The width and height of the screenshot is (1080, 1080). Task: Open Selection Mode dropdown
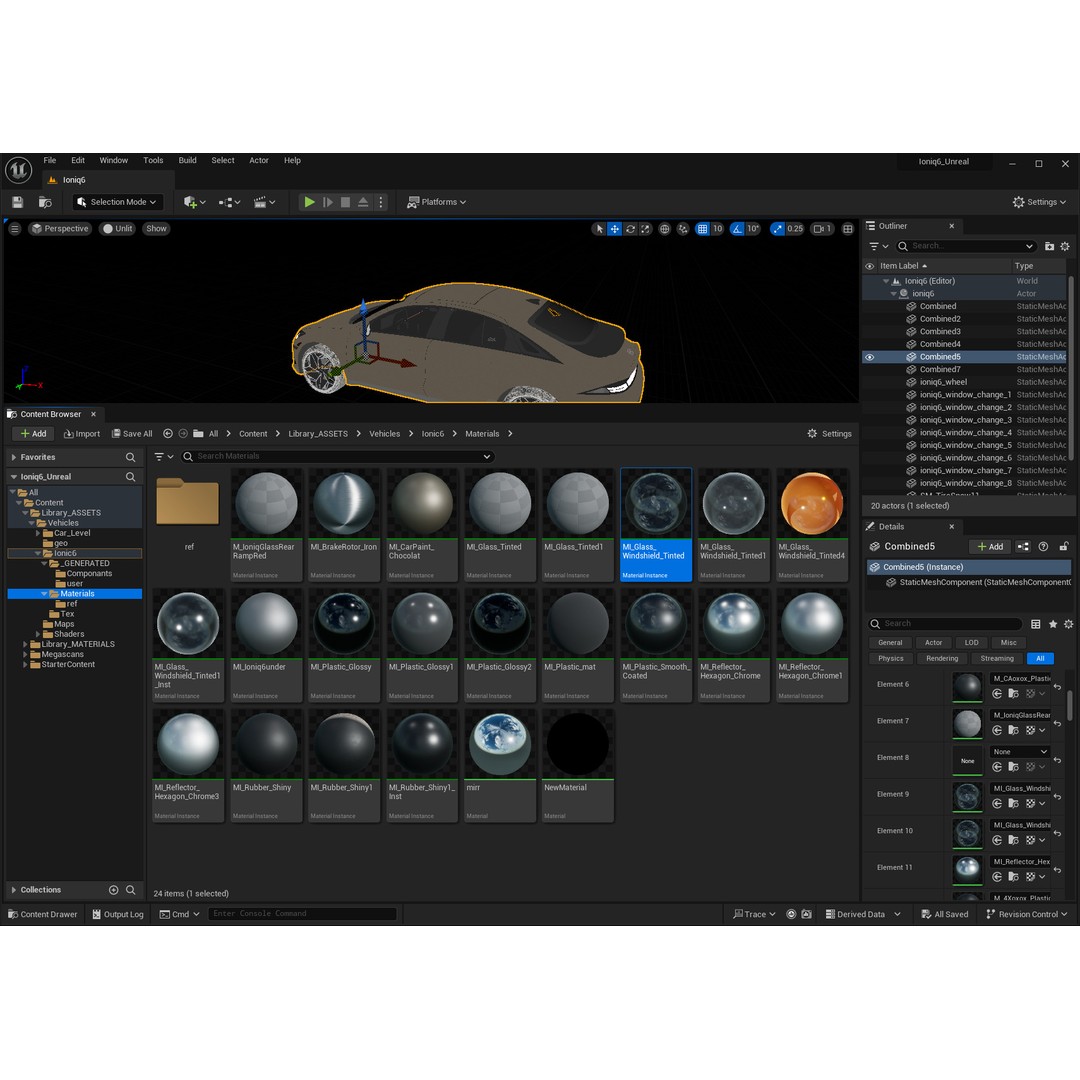click(118, 202)
